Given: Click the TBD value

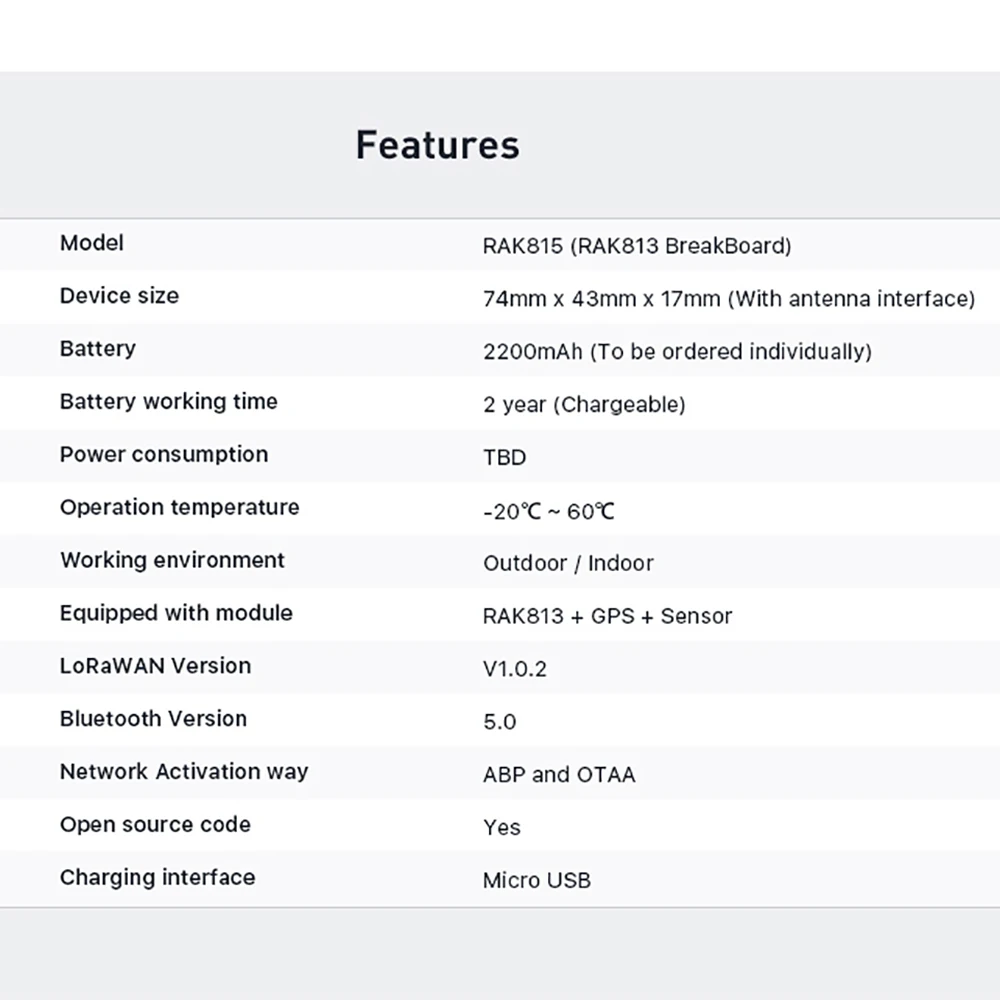Looking at the screenshot, I should (504, 457).
